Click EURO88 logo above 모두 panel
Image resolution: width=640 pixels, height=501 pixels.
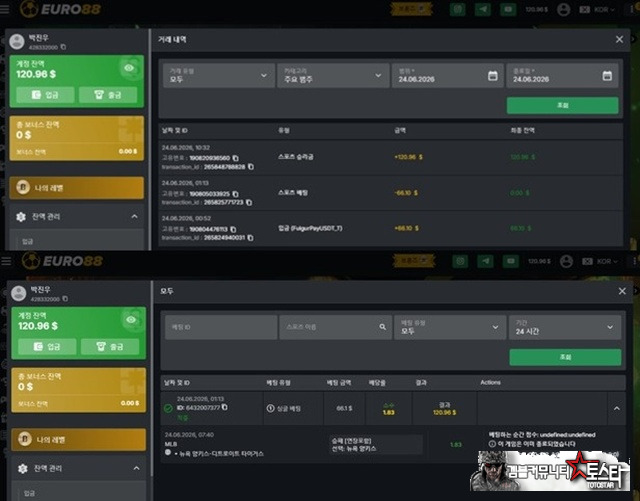(x=62, y=261)
